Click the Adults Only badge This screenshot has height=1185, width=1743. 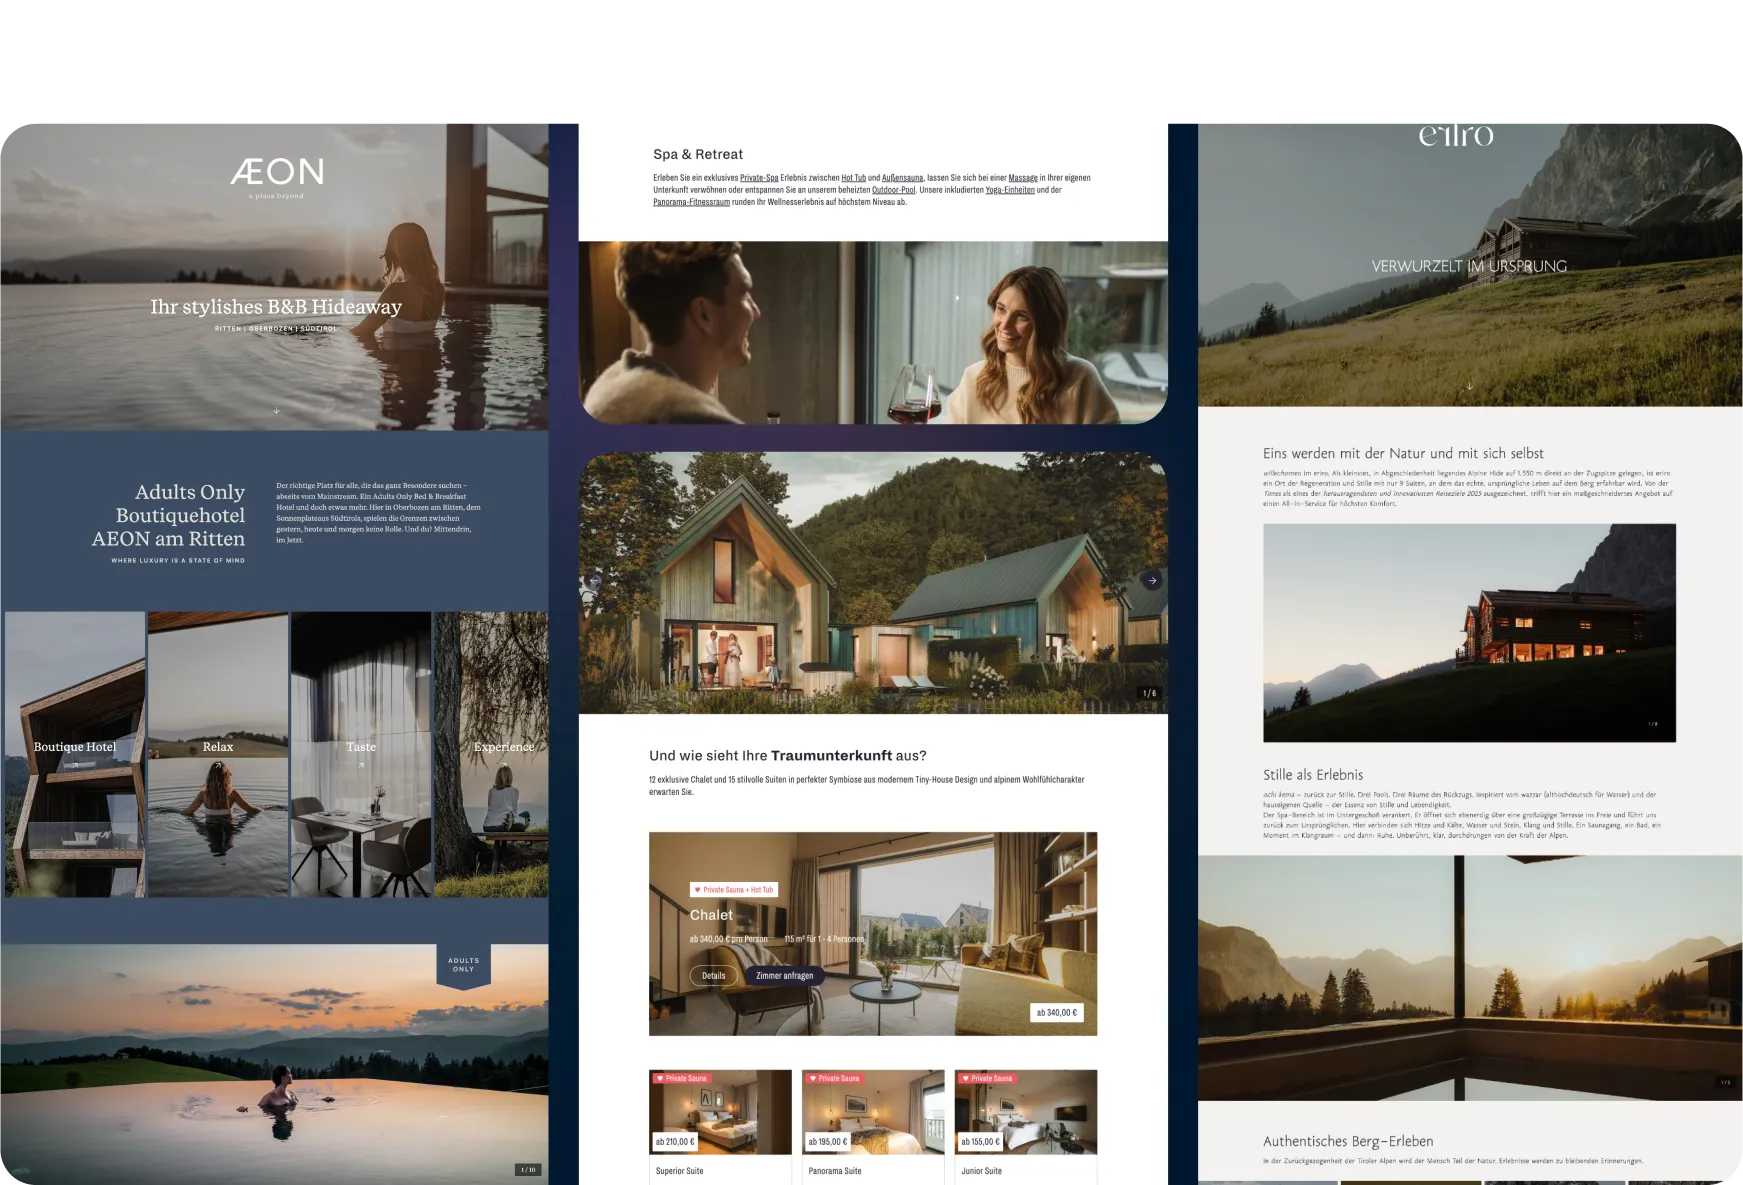(463, 966)
